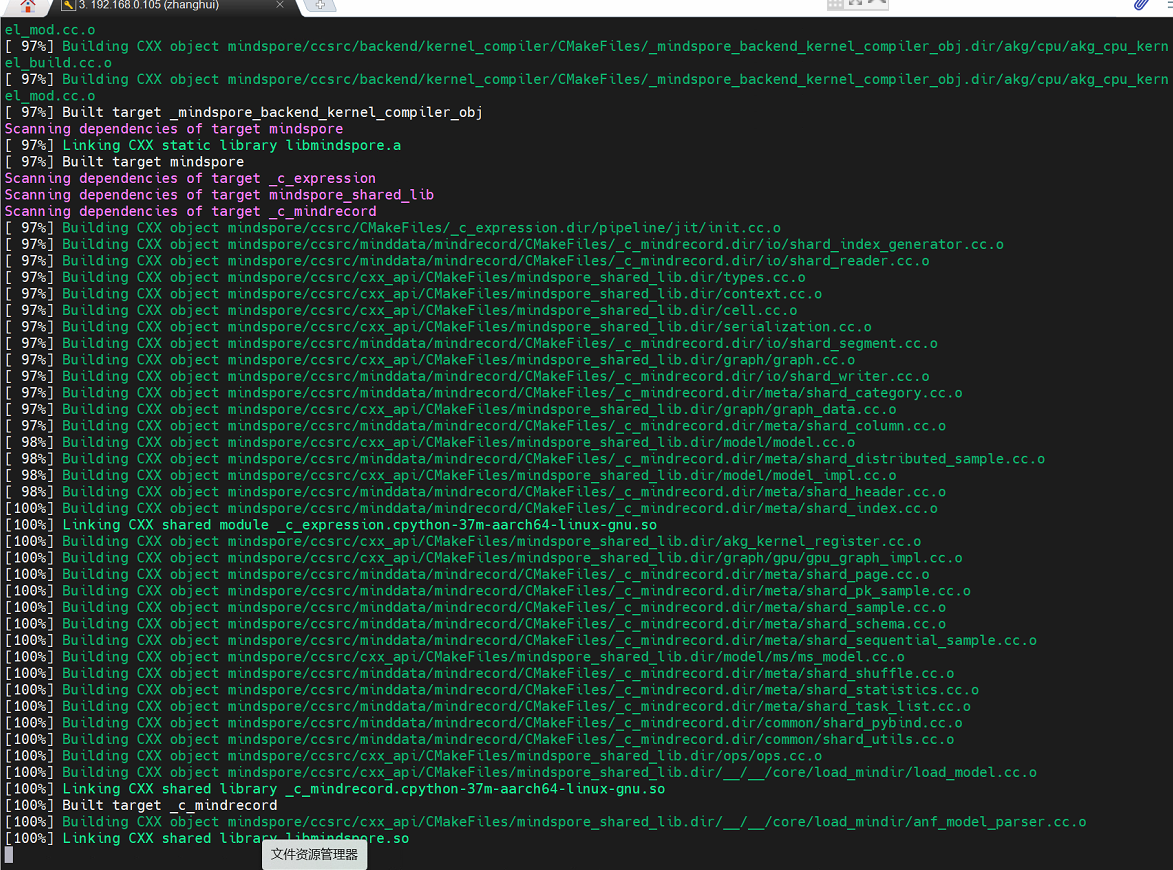The image size is (1173, 870).
Task: Click the line ending shard_task_list.cc.o
Action: coord(488,705)
